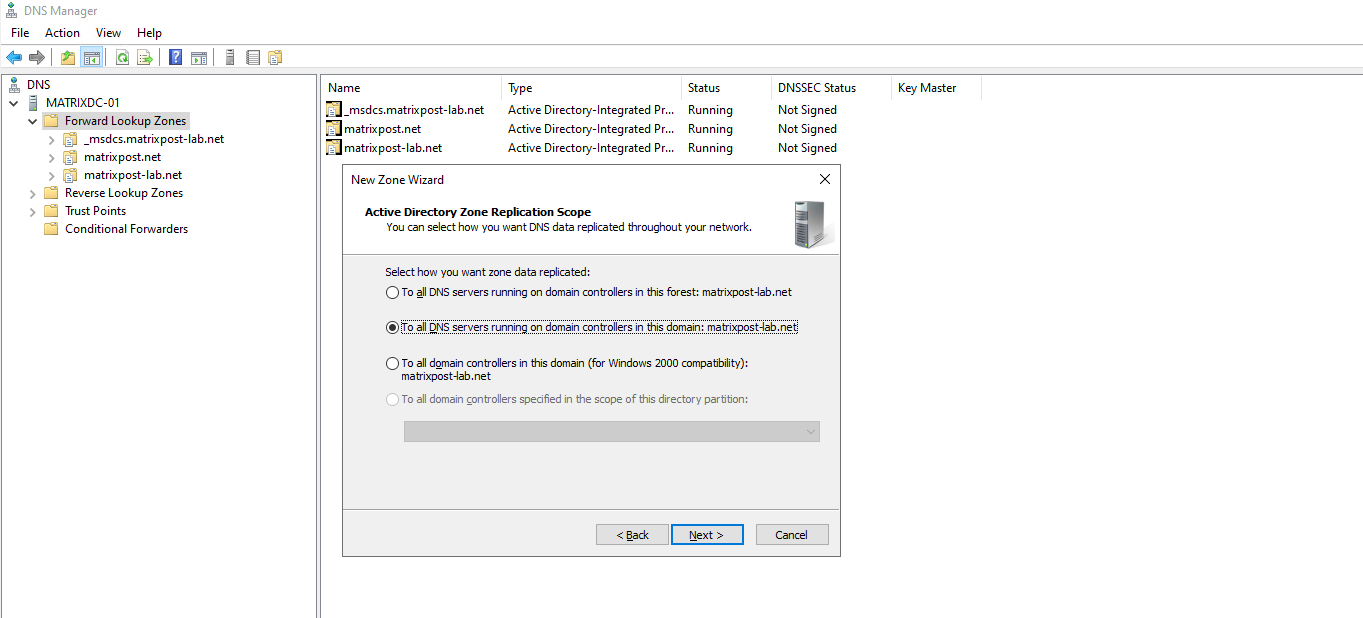Screen dimensions: 1363x618
Task: Expand the Trust Points node
Action: pyautogui.click(x=33, y=211)
